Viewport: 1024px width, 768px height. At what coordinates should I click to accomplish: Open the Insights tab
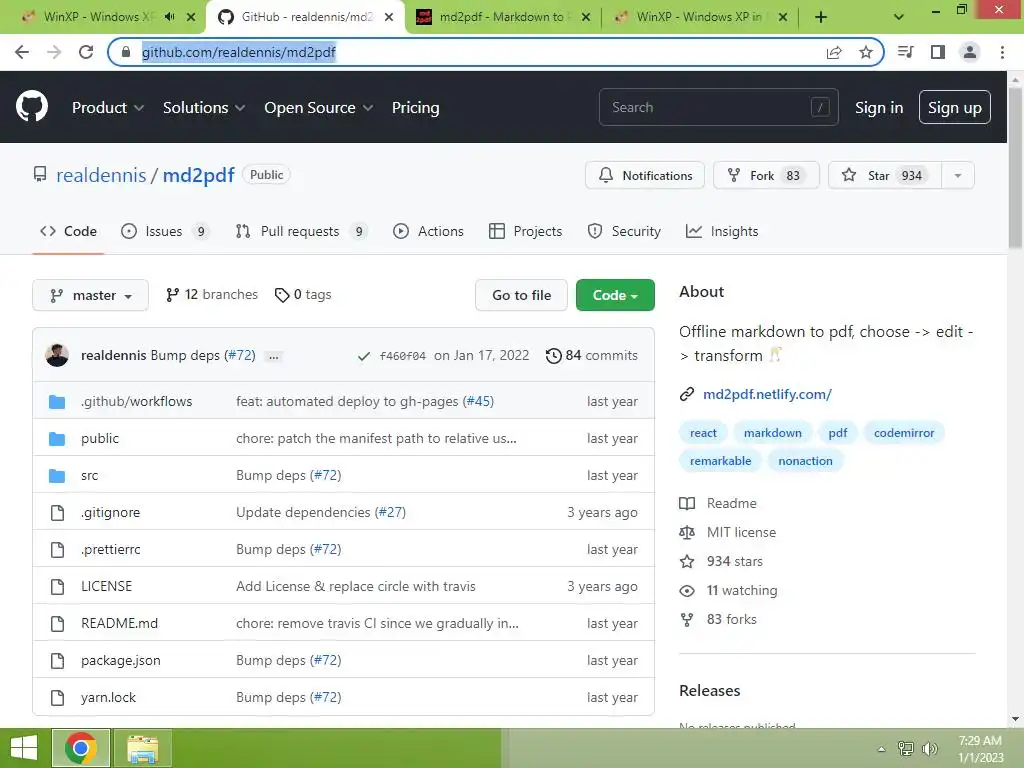tap(722, 231)
